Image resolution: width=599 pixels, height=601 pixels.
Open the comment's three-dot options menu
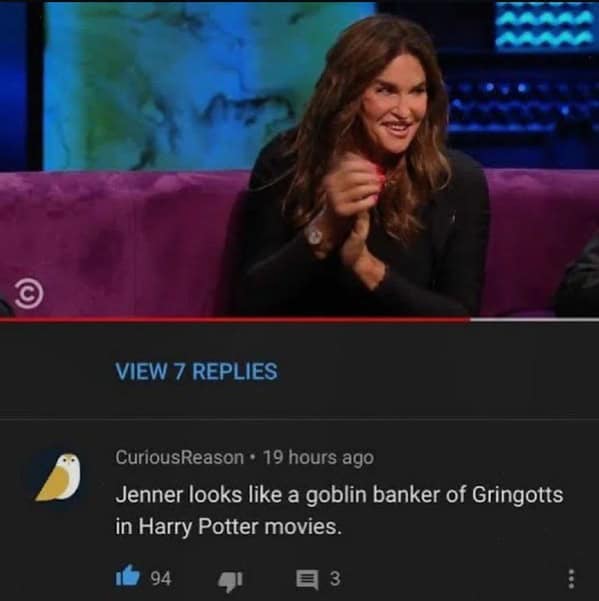tap(571, 578)
